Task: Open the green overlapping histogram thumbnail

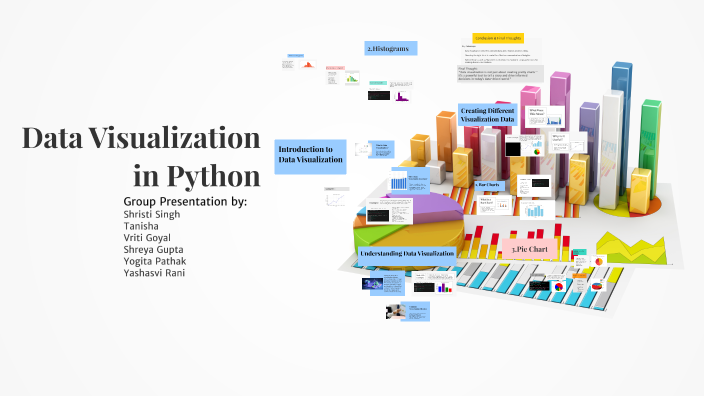Action: click(x=352, y=78)
